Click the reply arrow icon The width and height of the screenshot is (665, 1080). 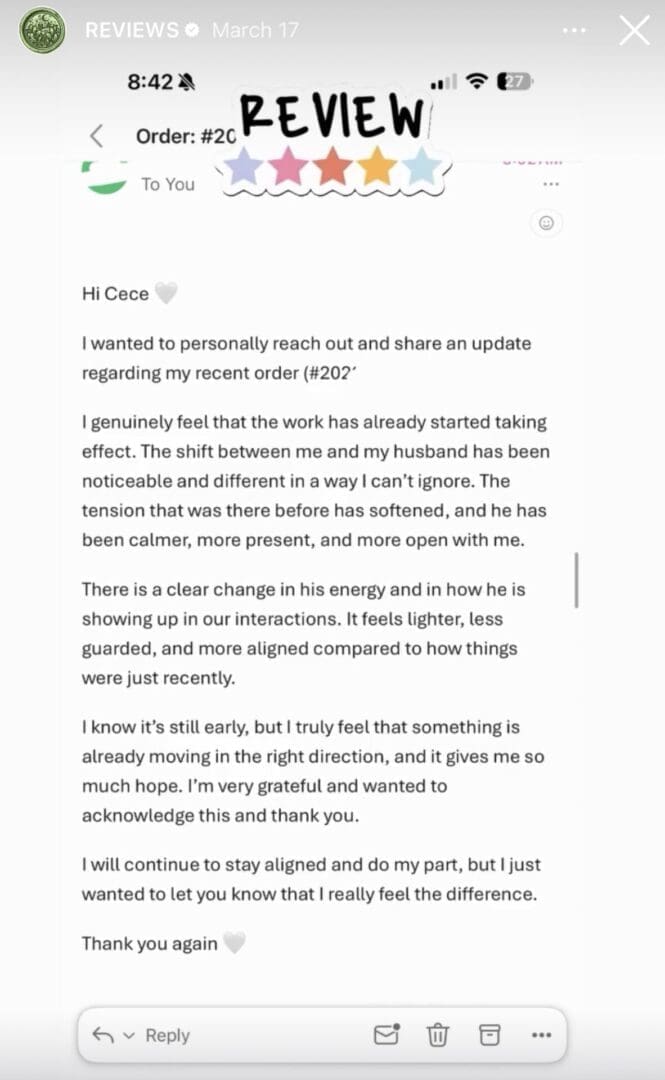tap(102, 1035)
